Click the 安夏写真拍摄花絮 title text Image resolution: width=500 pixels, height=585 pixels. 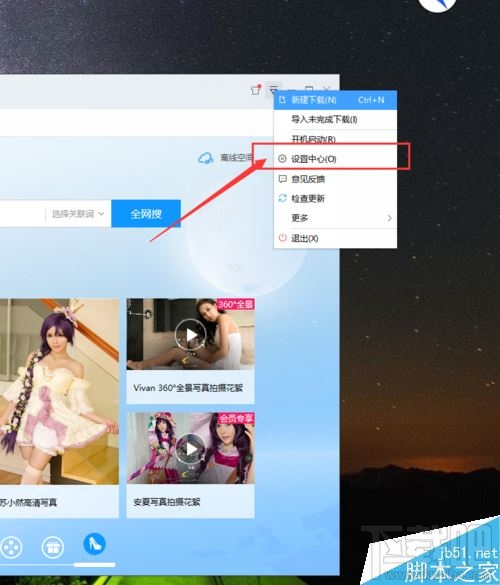tap(167, 502)
